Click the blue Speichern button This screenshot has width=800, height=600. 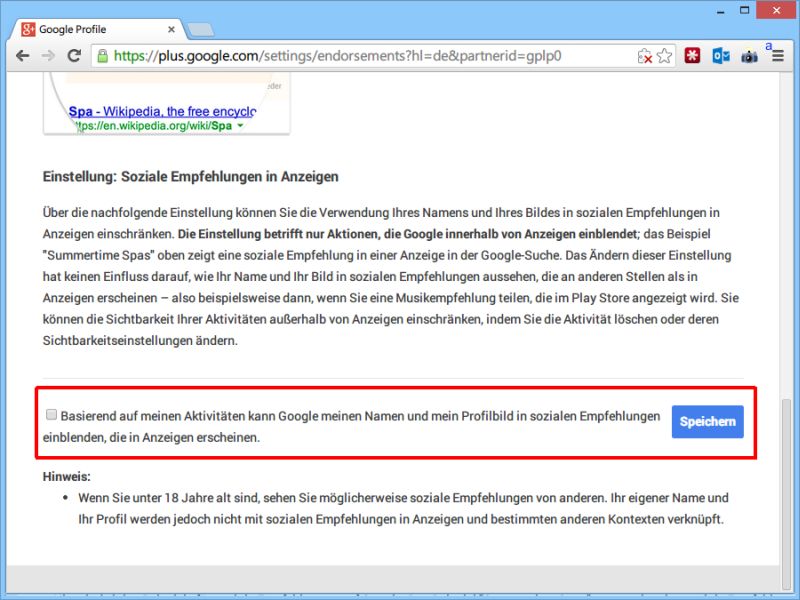pyautogui.click(x=707, y=421)
